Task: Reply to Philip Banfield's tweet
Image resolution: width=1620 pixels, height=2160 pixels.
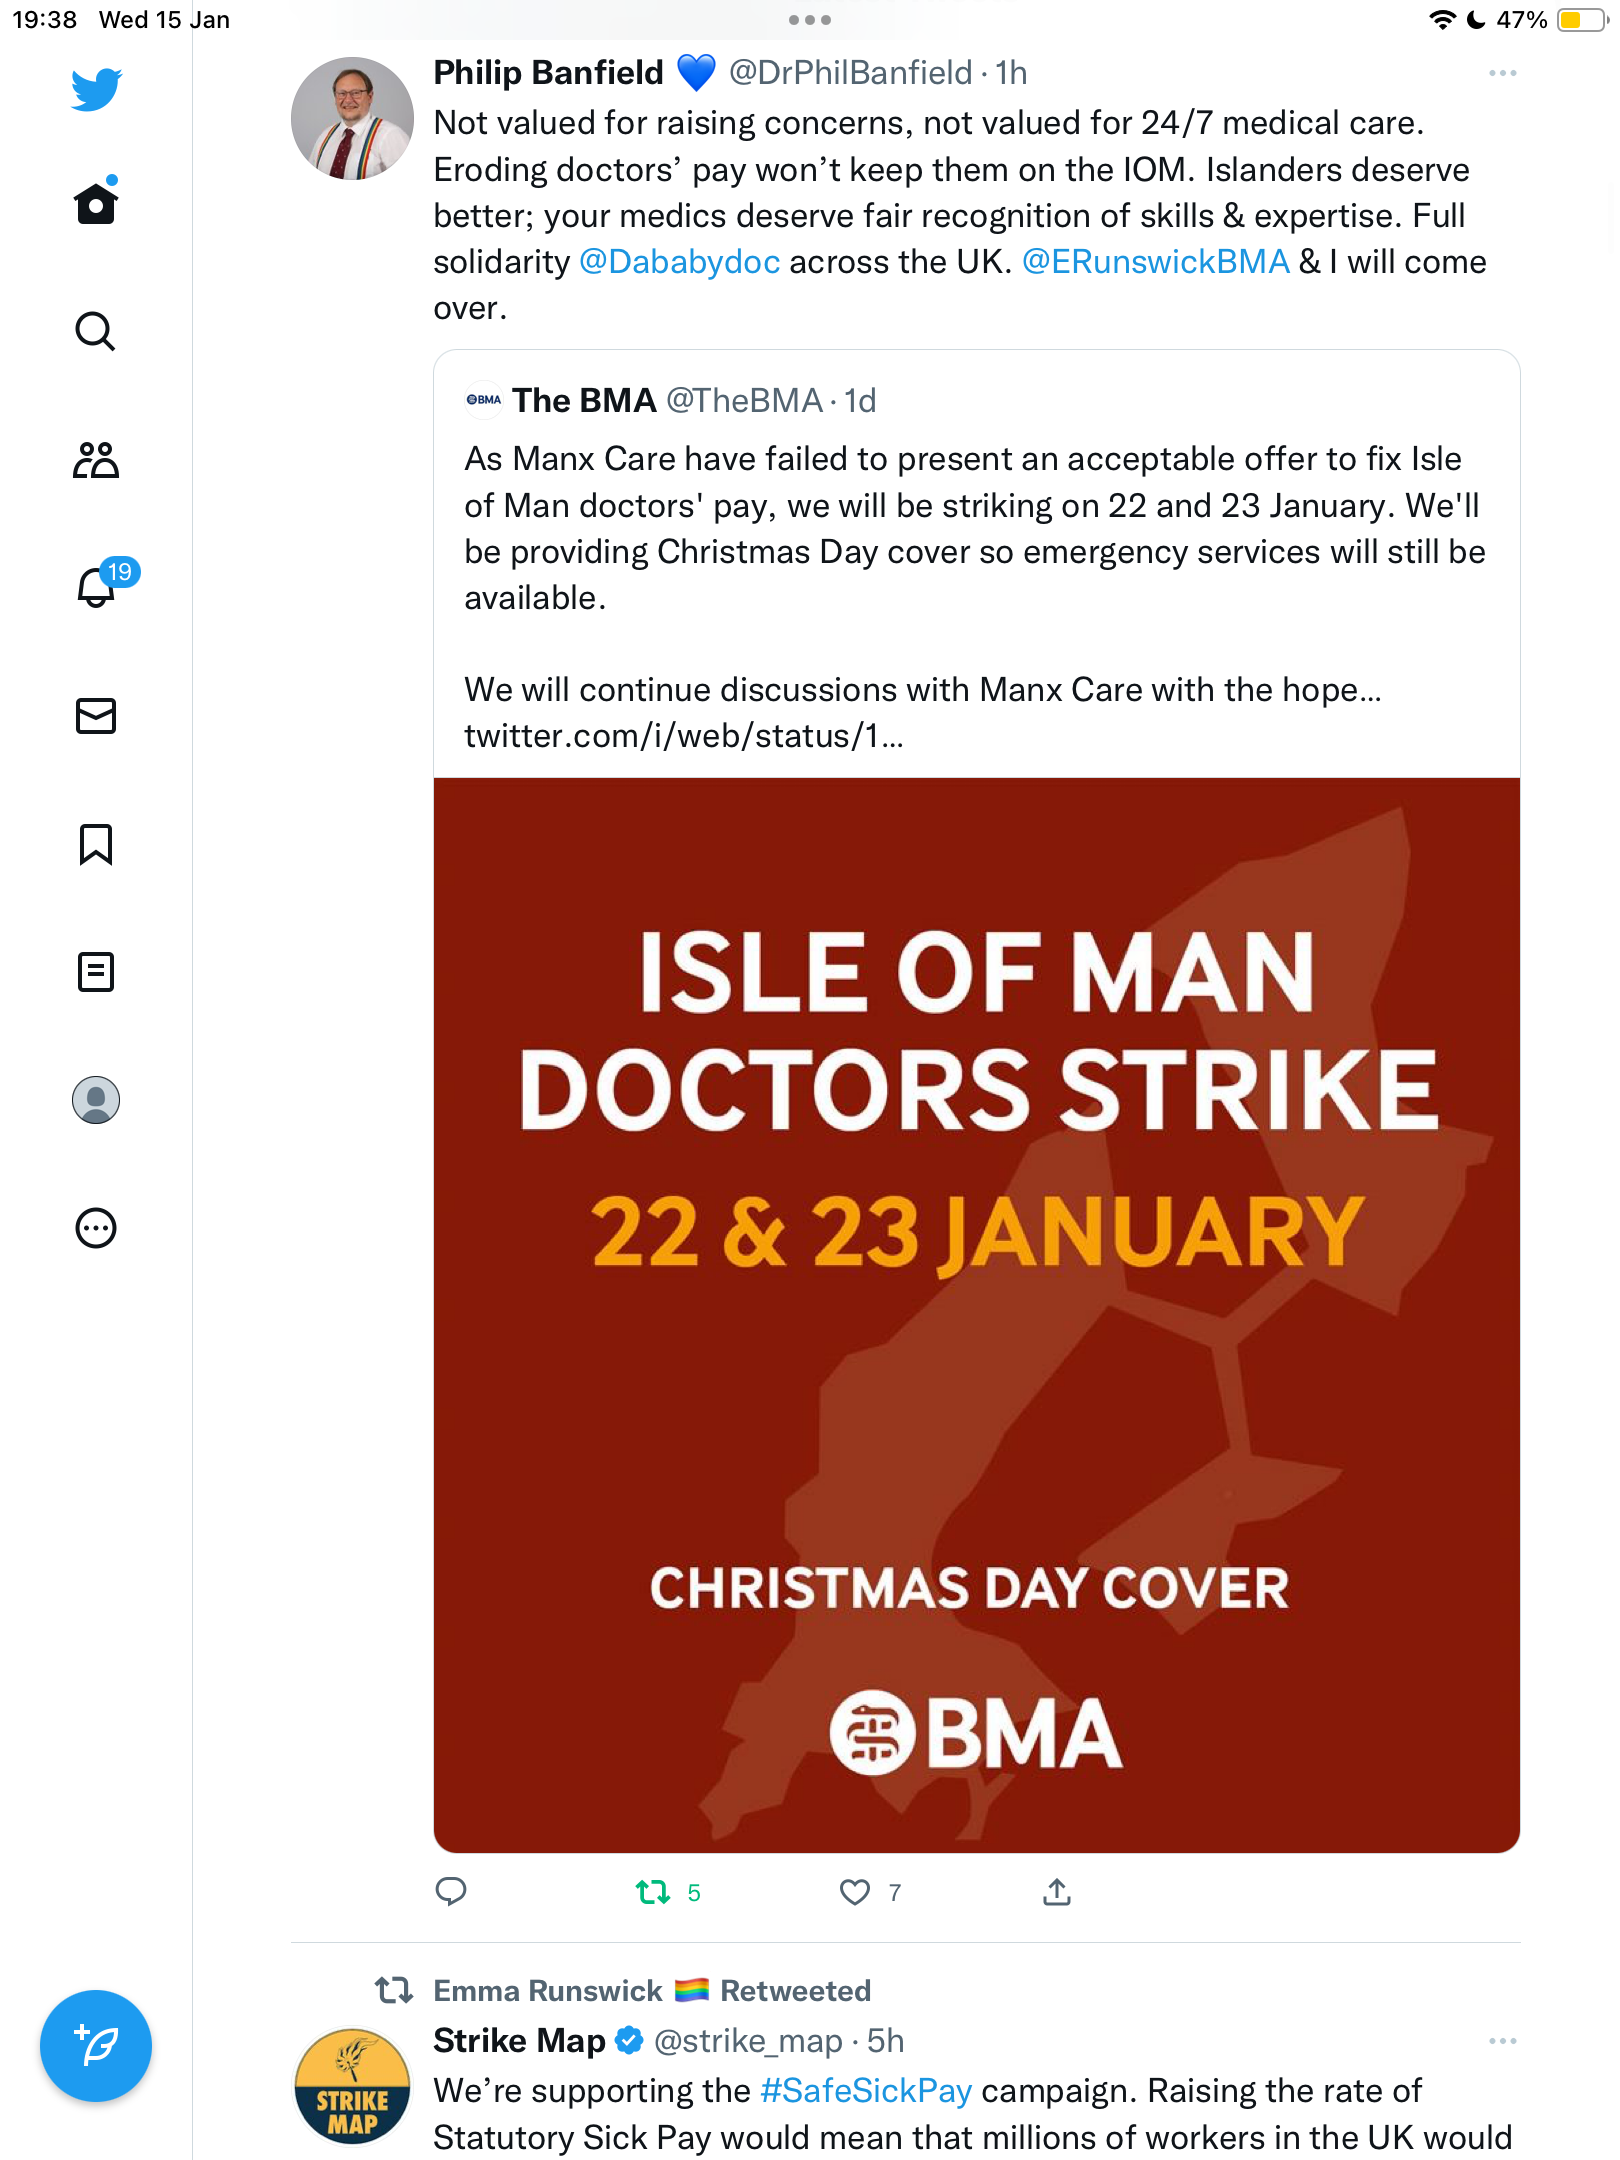Action: pyautogui.click(x=451, y=1891)
